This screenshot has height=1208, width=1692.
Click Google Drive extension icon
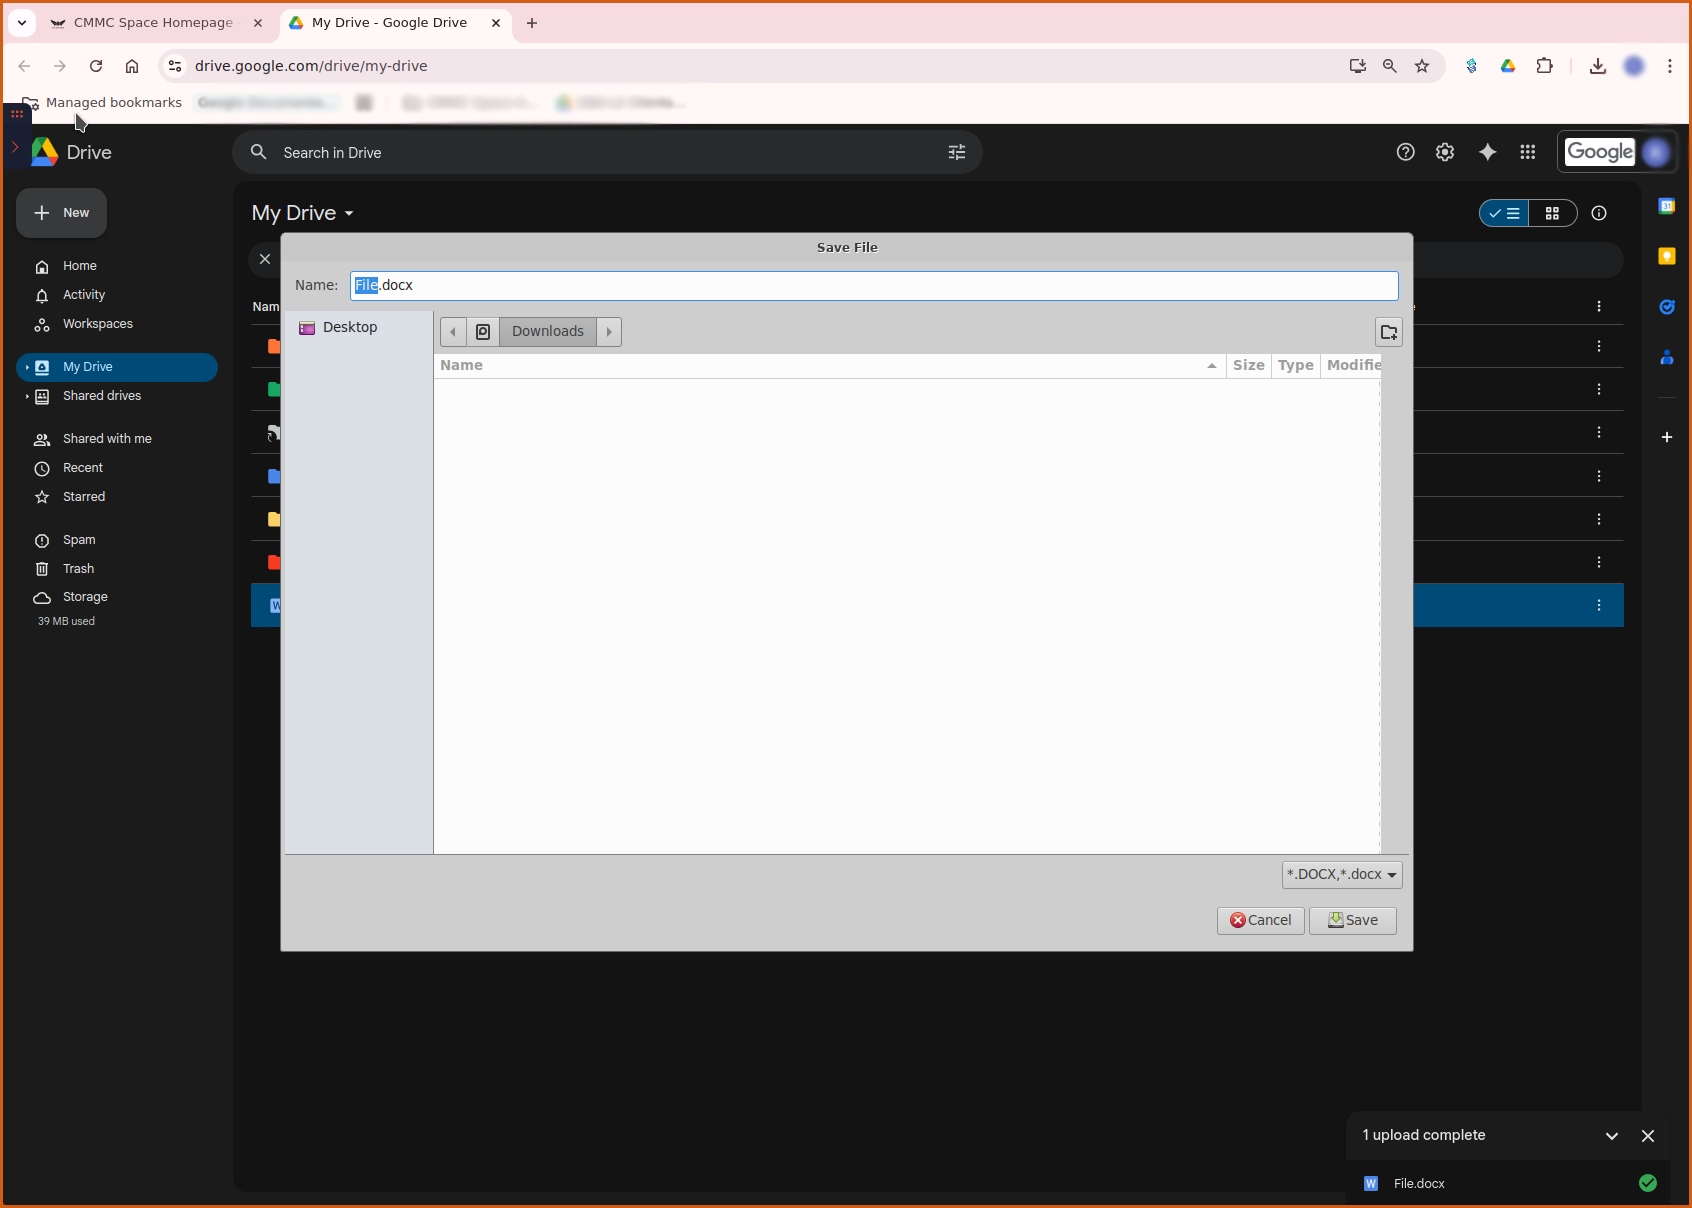(x=1508, y=66)
